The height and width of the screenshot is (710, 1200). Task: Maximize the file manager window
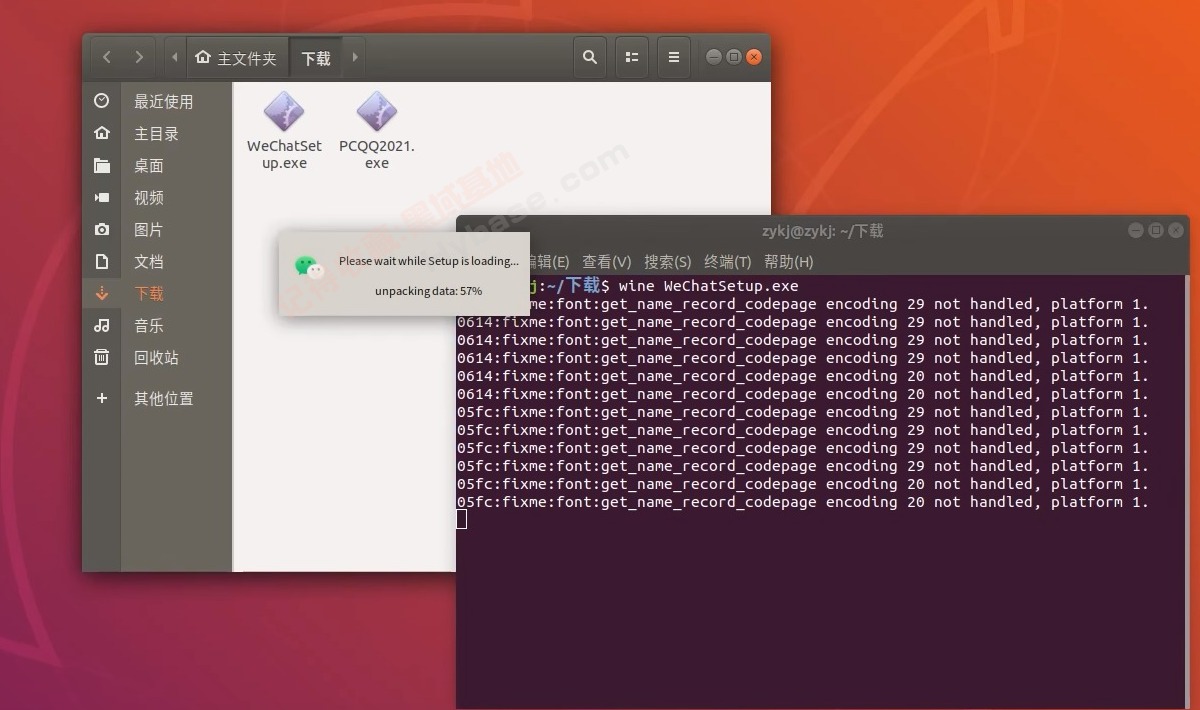pyautogui.click(x=733, y=57)
